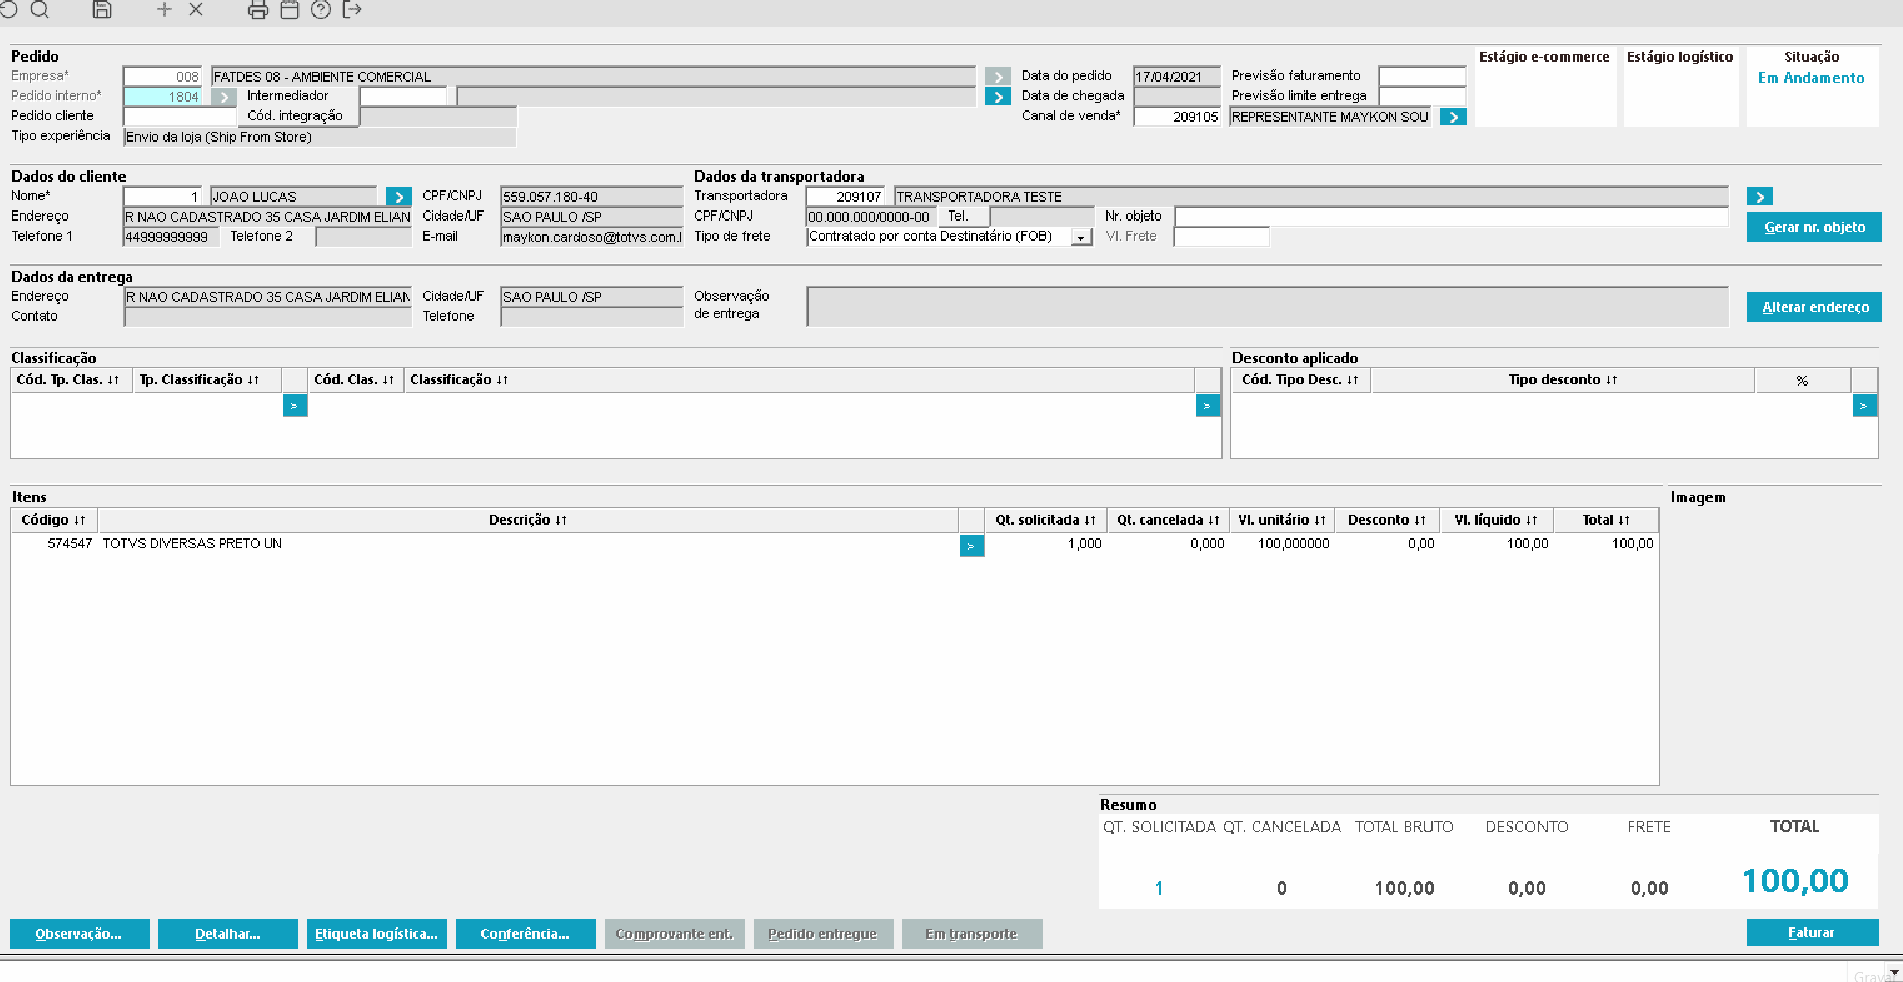Viewport: 1903px width, 982px height.
Task: Sort items by Descrição column header
Action: [528, 520]
